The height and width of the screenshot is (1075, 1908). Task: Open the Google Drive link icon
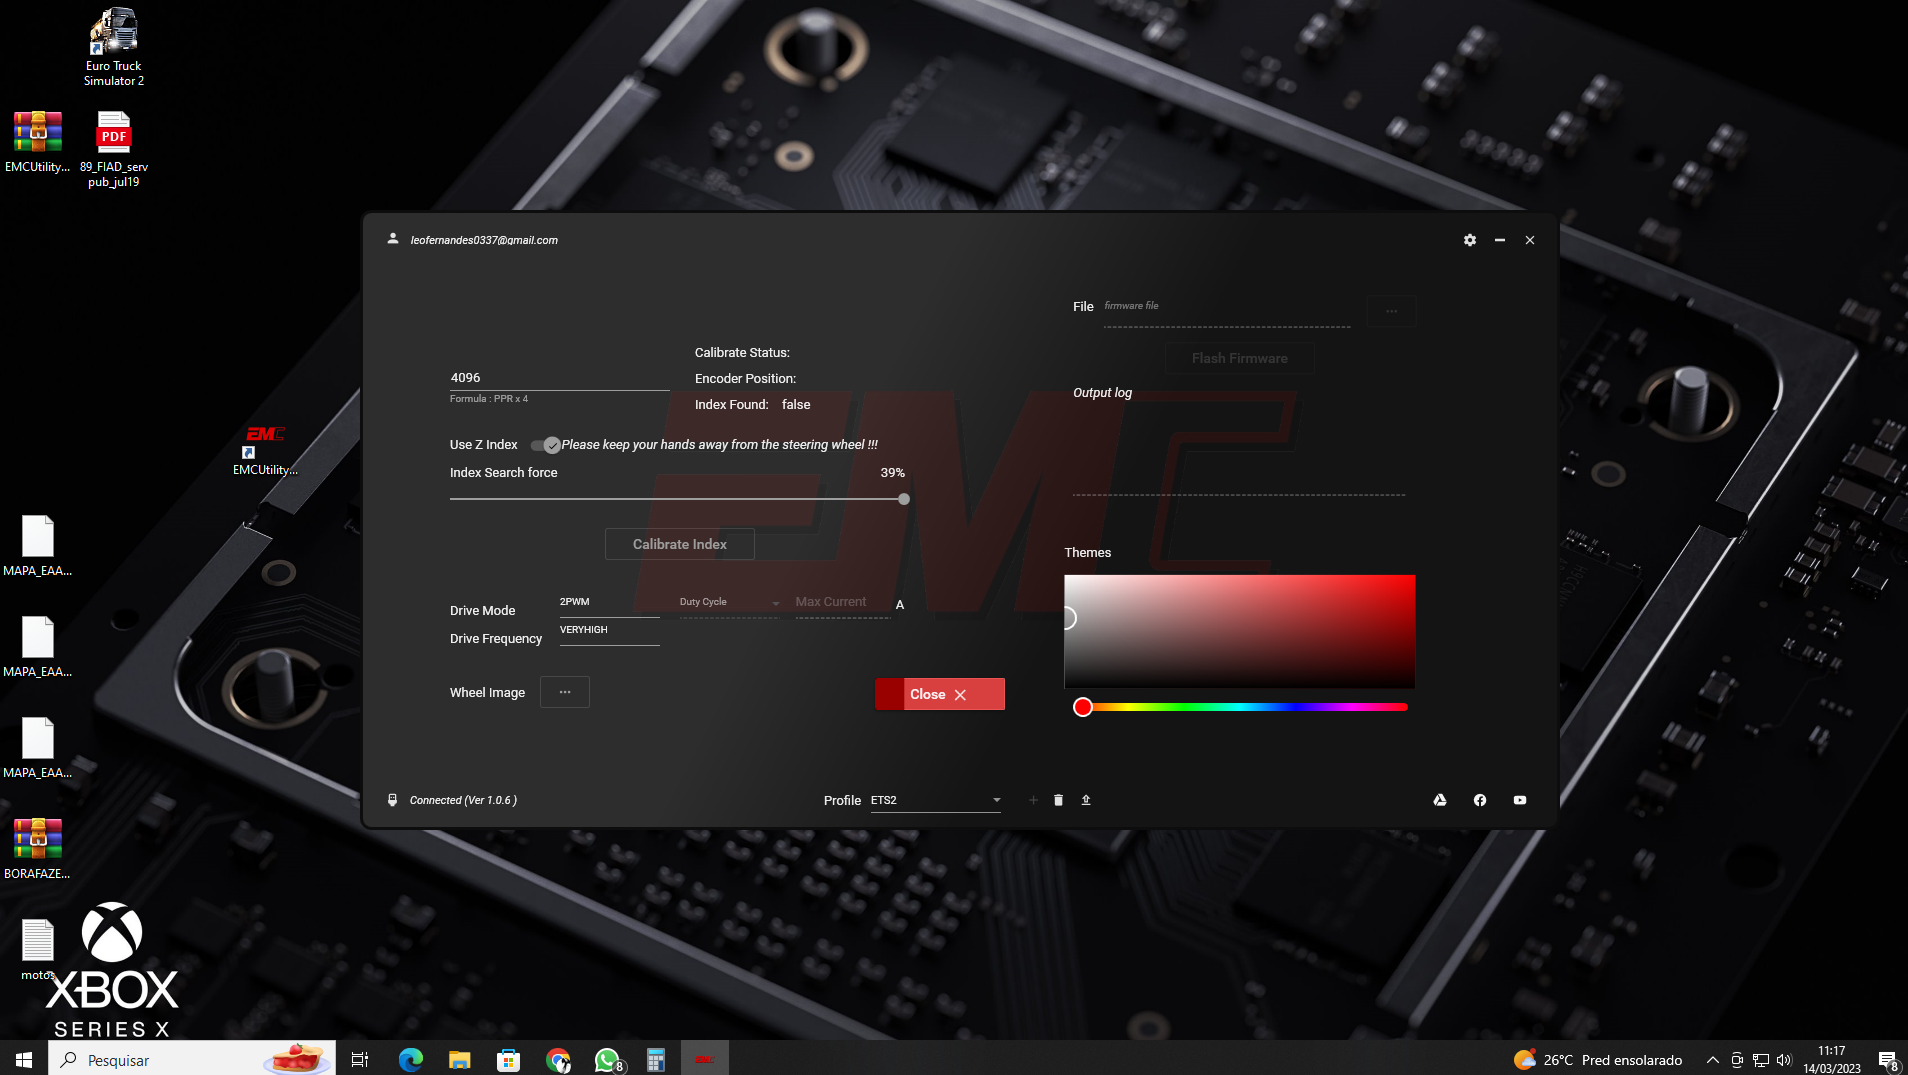pyautogui.click(x=1440, y=800)
